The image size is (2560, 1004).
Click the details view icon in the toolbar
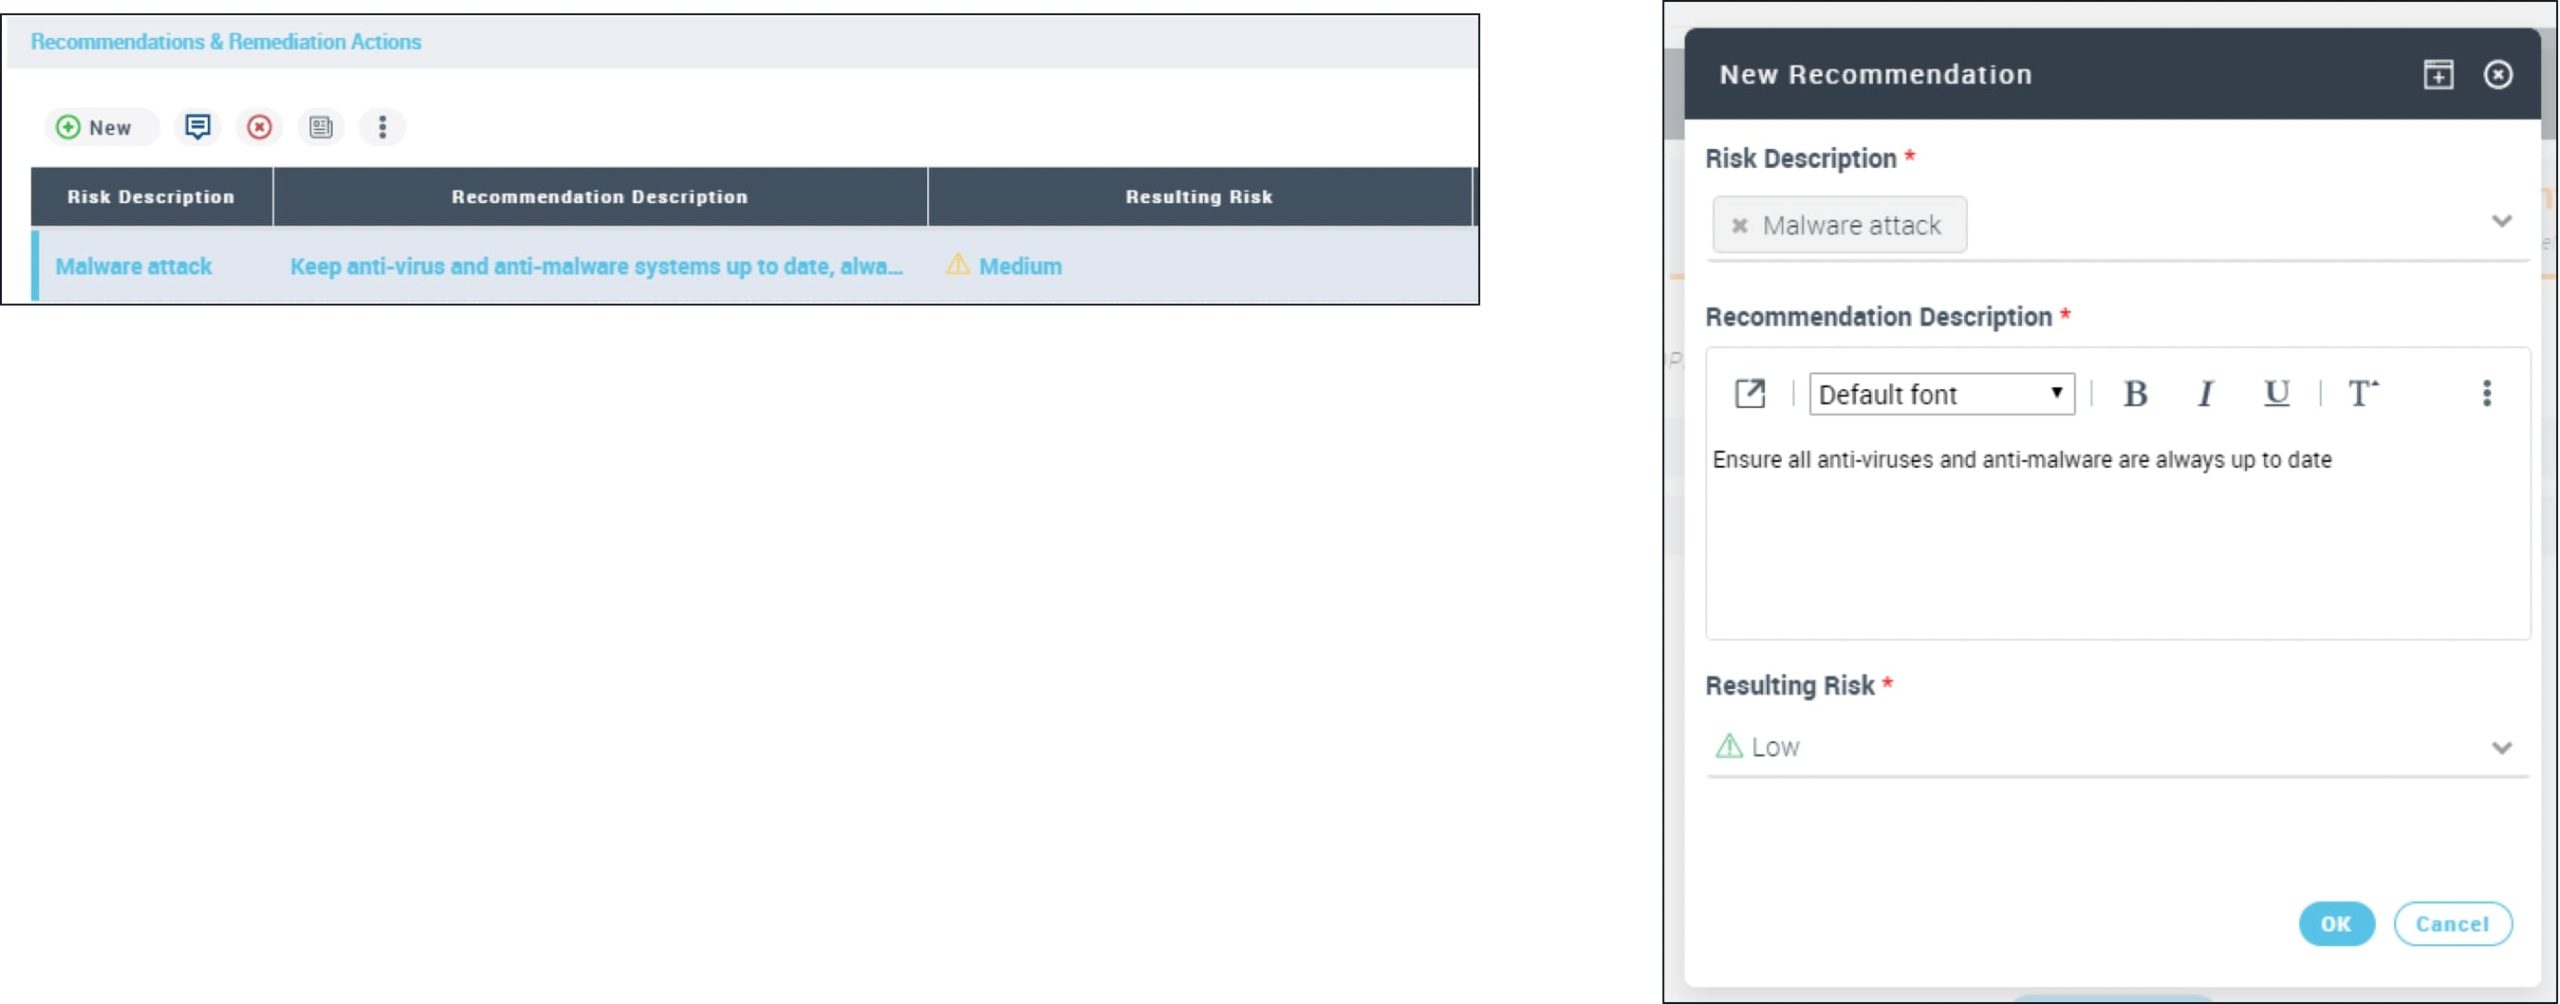tap(321, 127)
